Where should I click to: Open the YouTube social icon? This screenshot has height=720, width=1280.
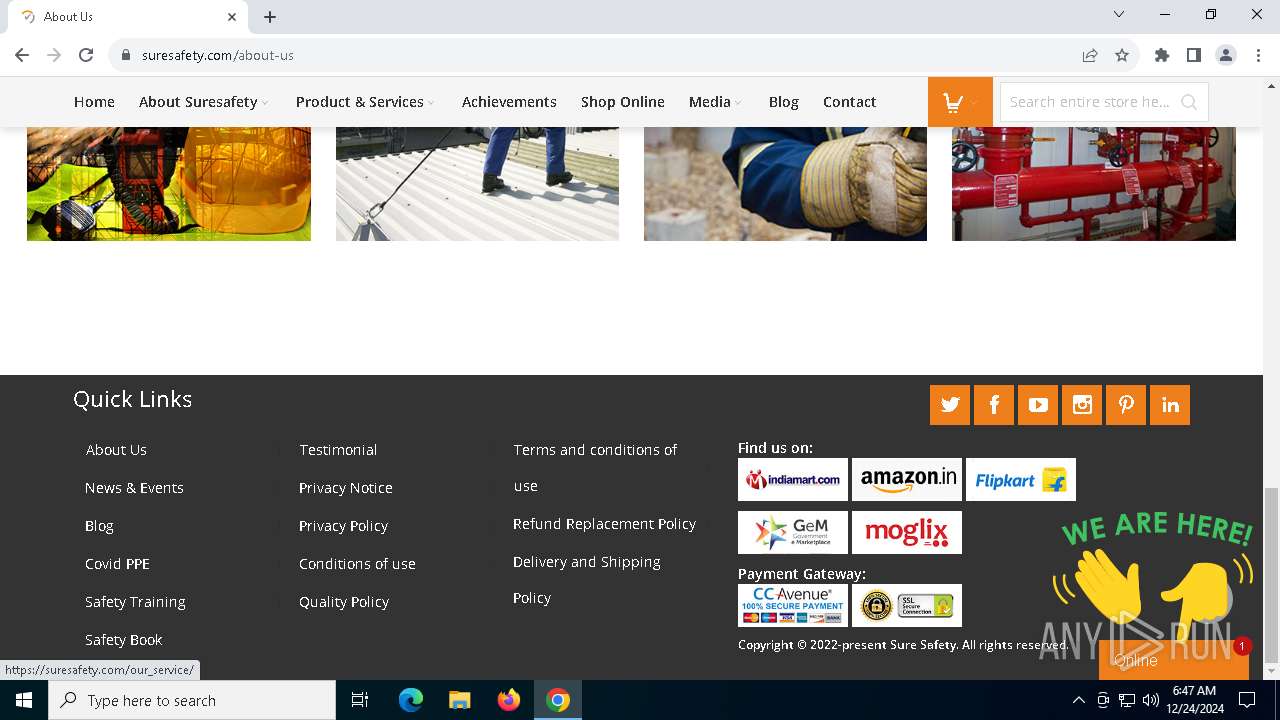point(1038,405)
